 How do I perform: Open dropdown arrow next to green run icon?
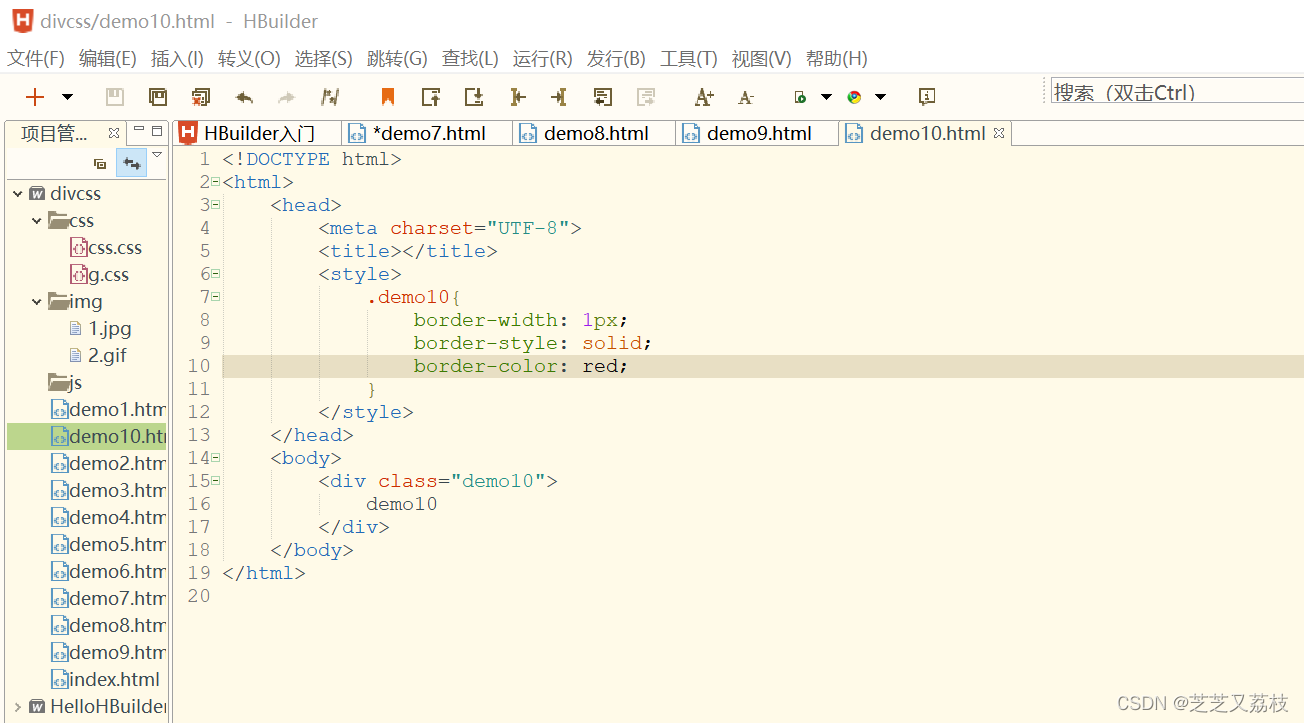click(826, 97)
